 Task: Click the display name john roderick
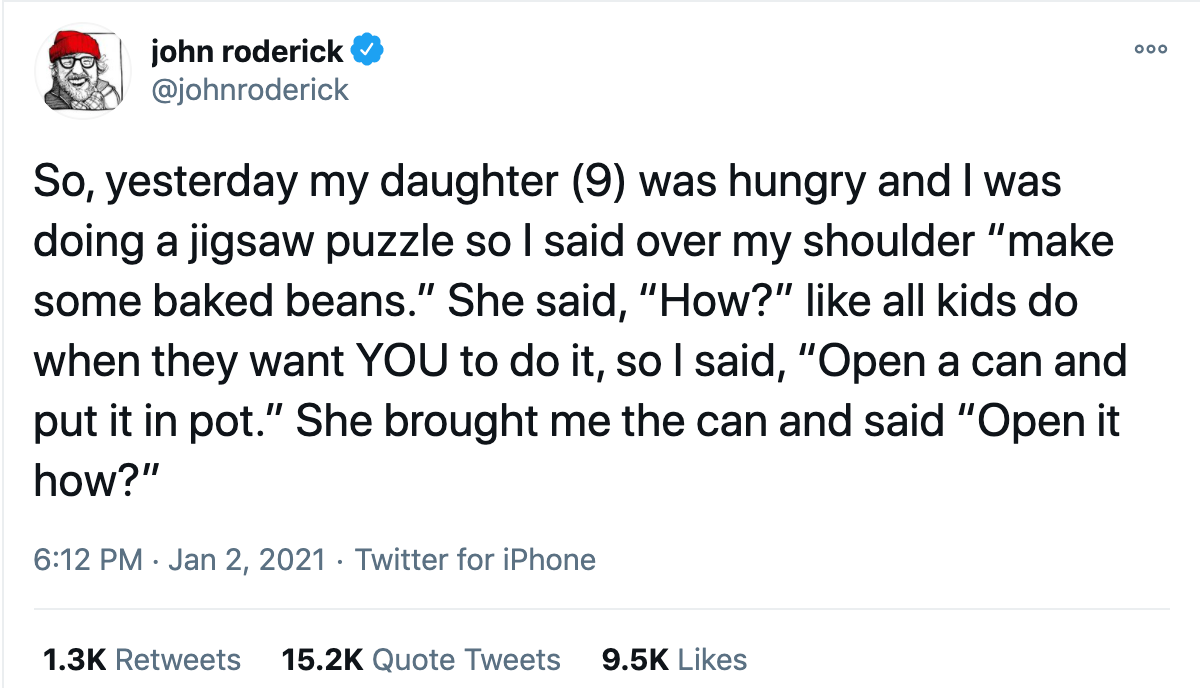tap(248, 50)
